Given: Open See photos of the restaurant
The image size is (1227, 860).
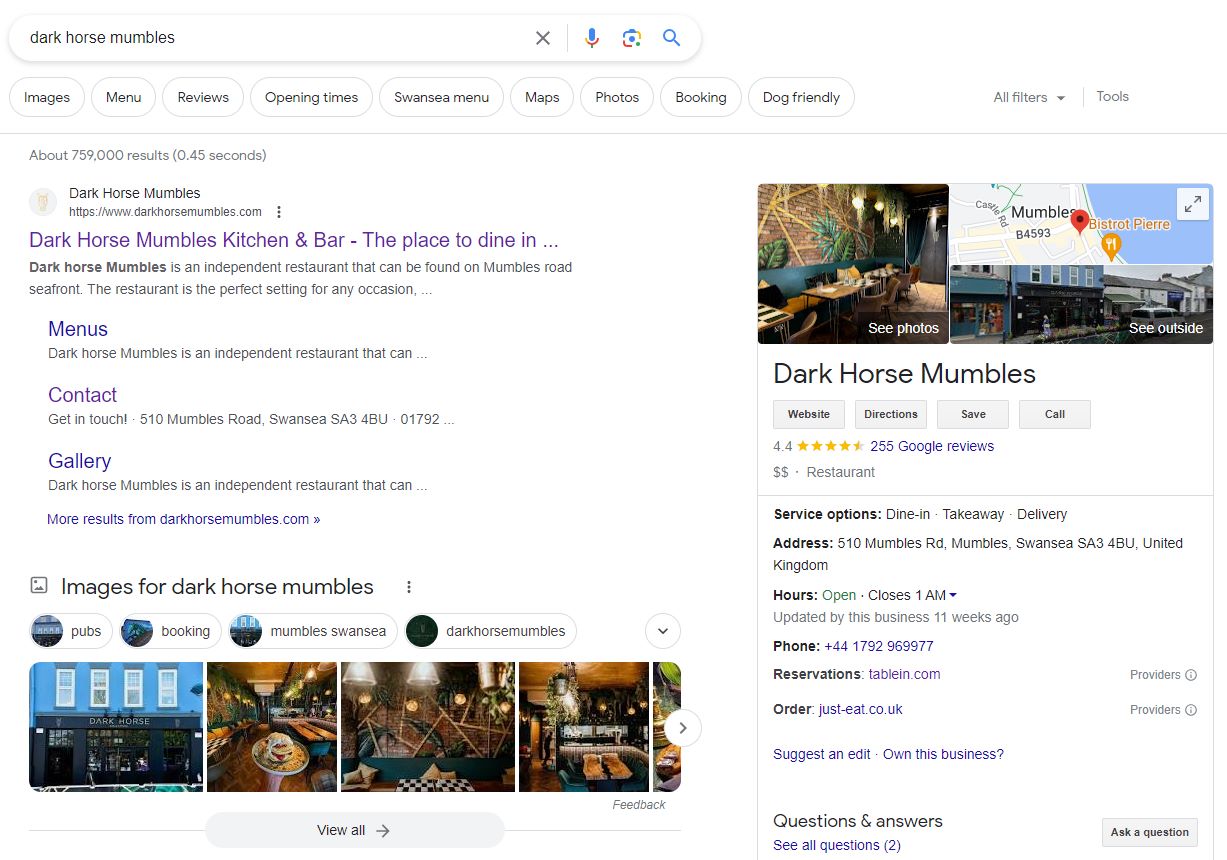Looking at the screenshot, I should (x=853, y=264).
